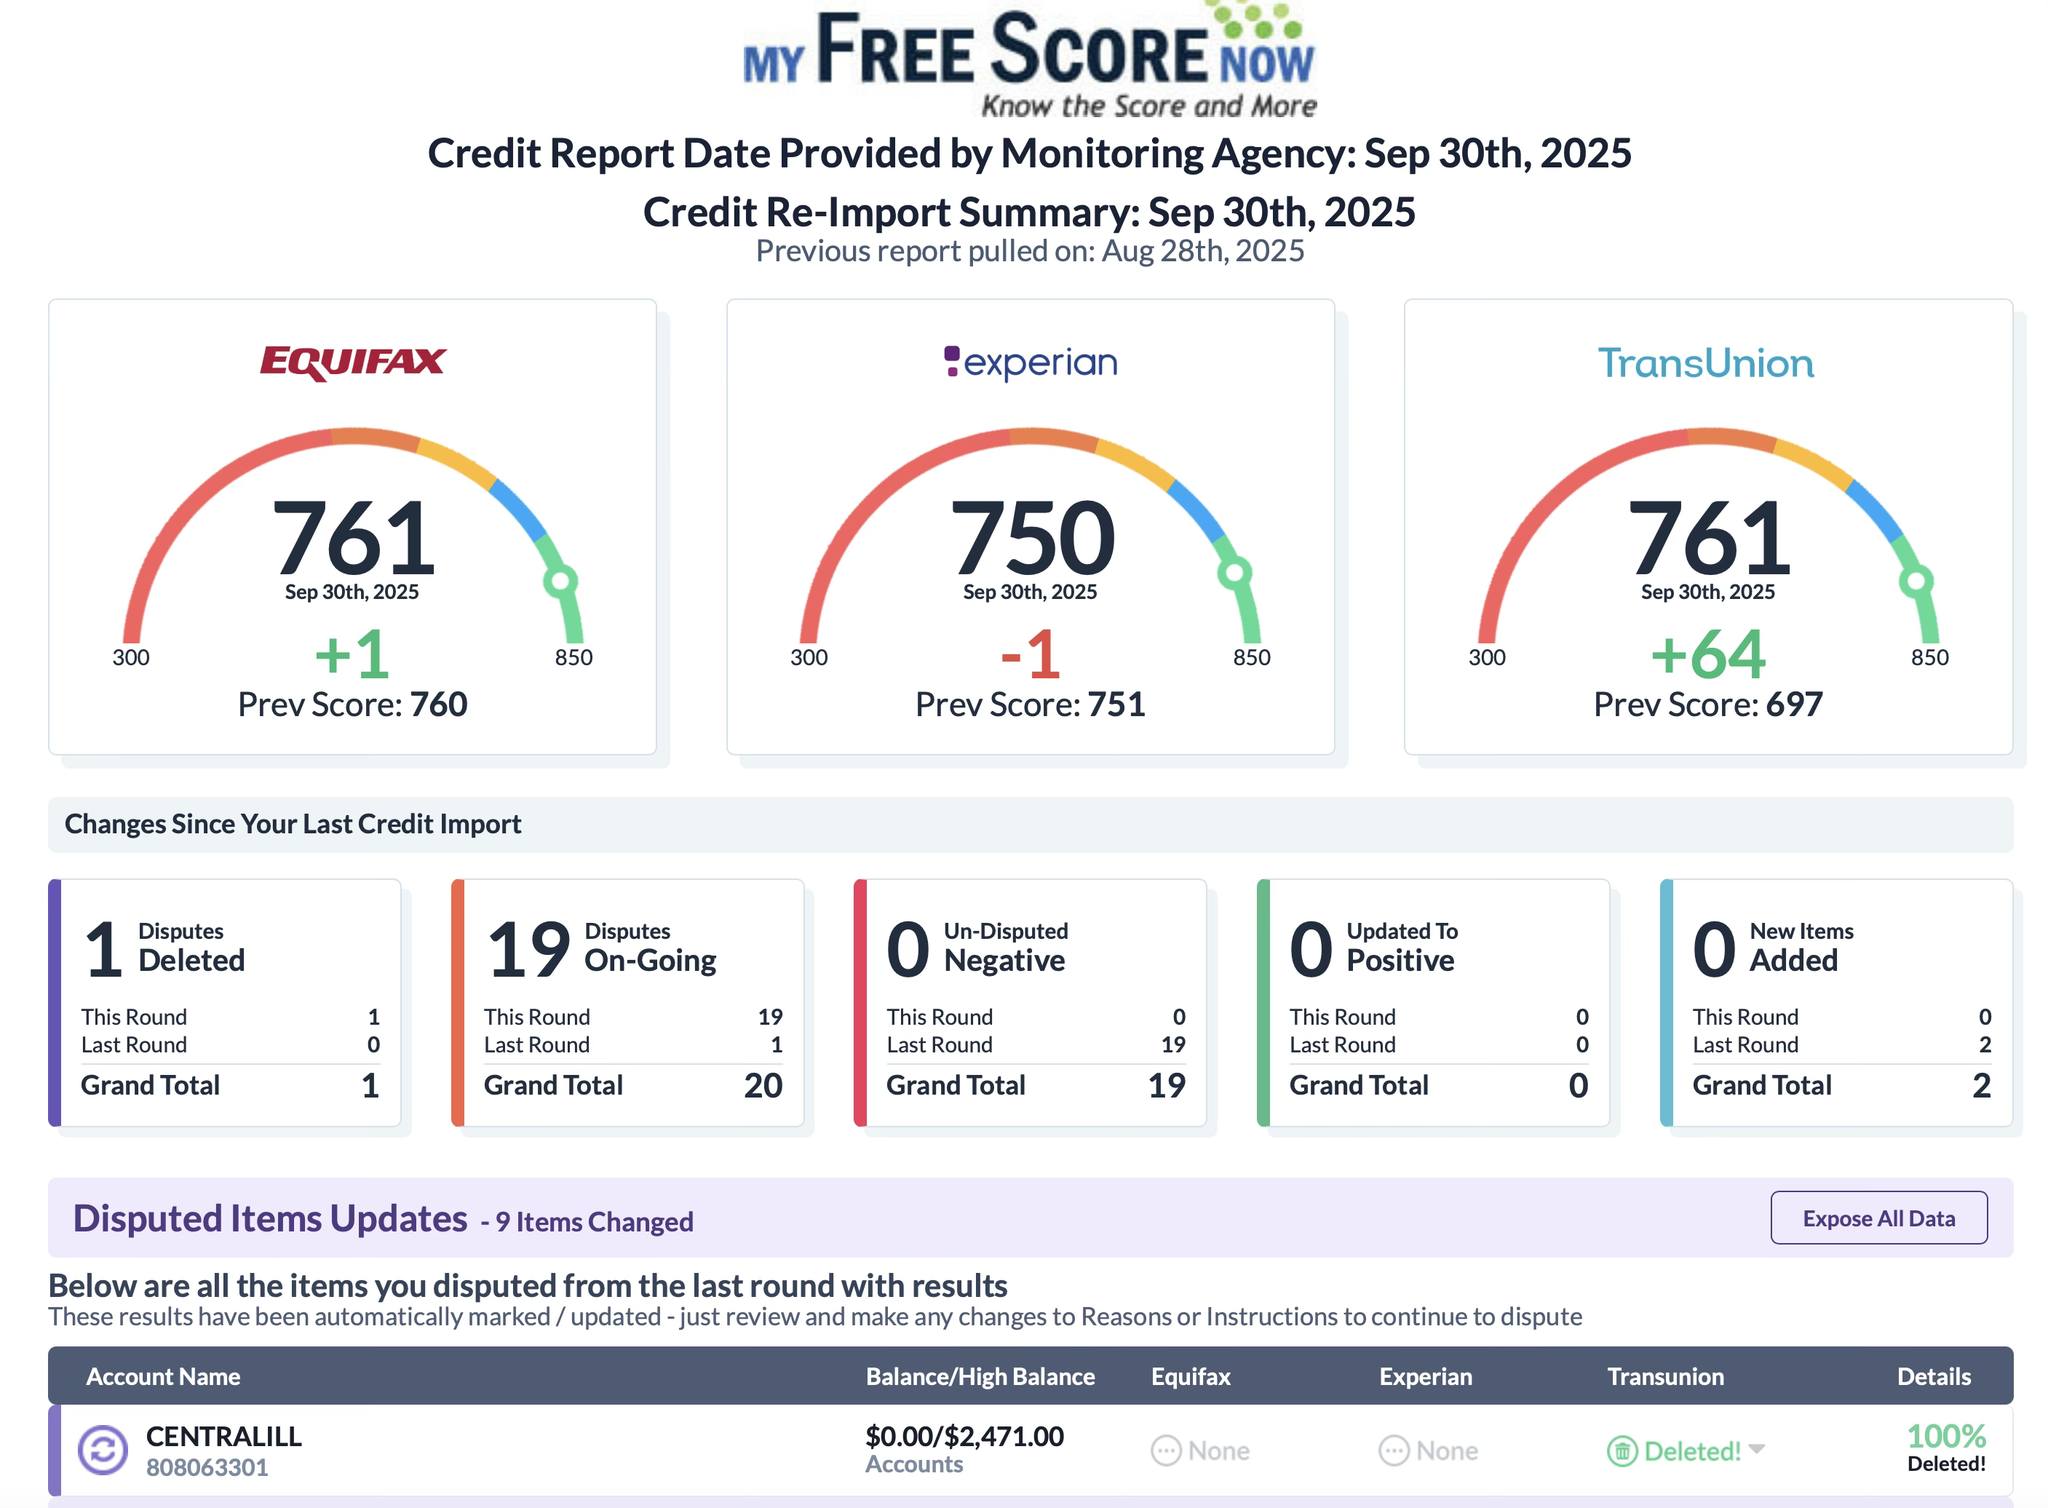
Task: Click the CENTRALILL account refresh icon
Action: click(103, 1450)
